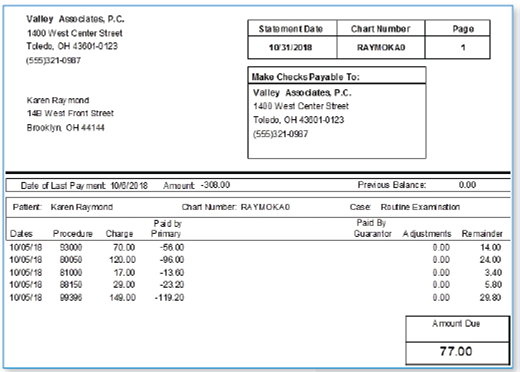
Task: Click chart number RAYMOKA0 in header table
Action: coord(381,48)
